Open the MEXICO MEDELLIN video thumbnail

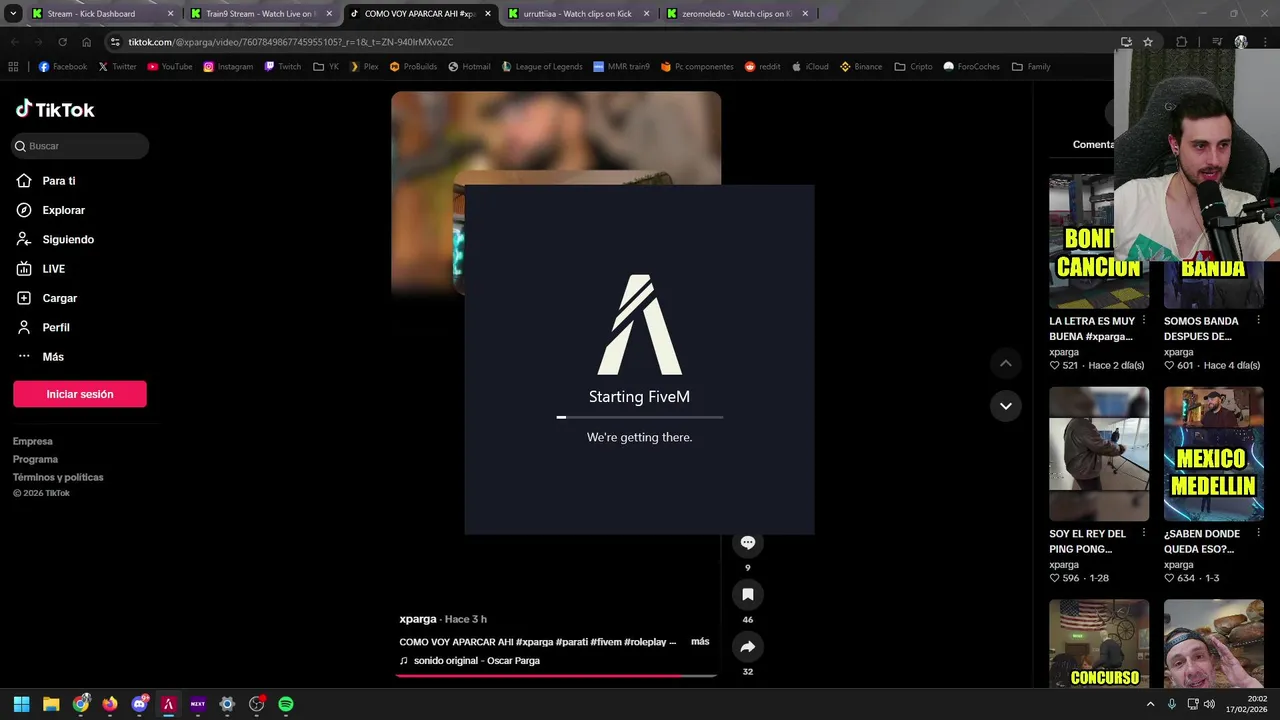click(1214, 454)
